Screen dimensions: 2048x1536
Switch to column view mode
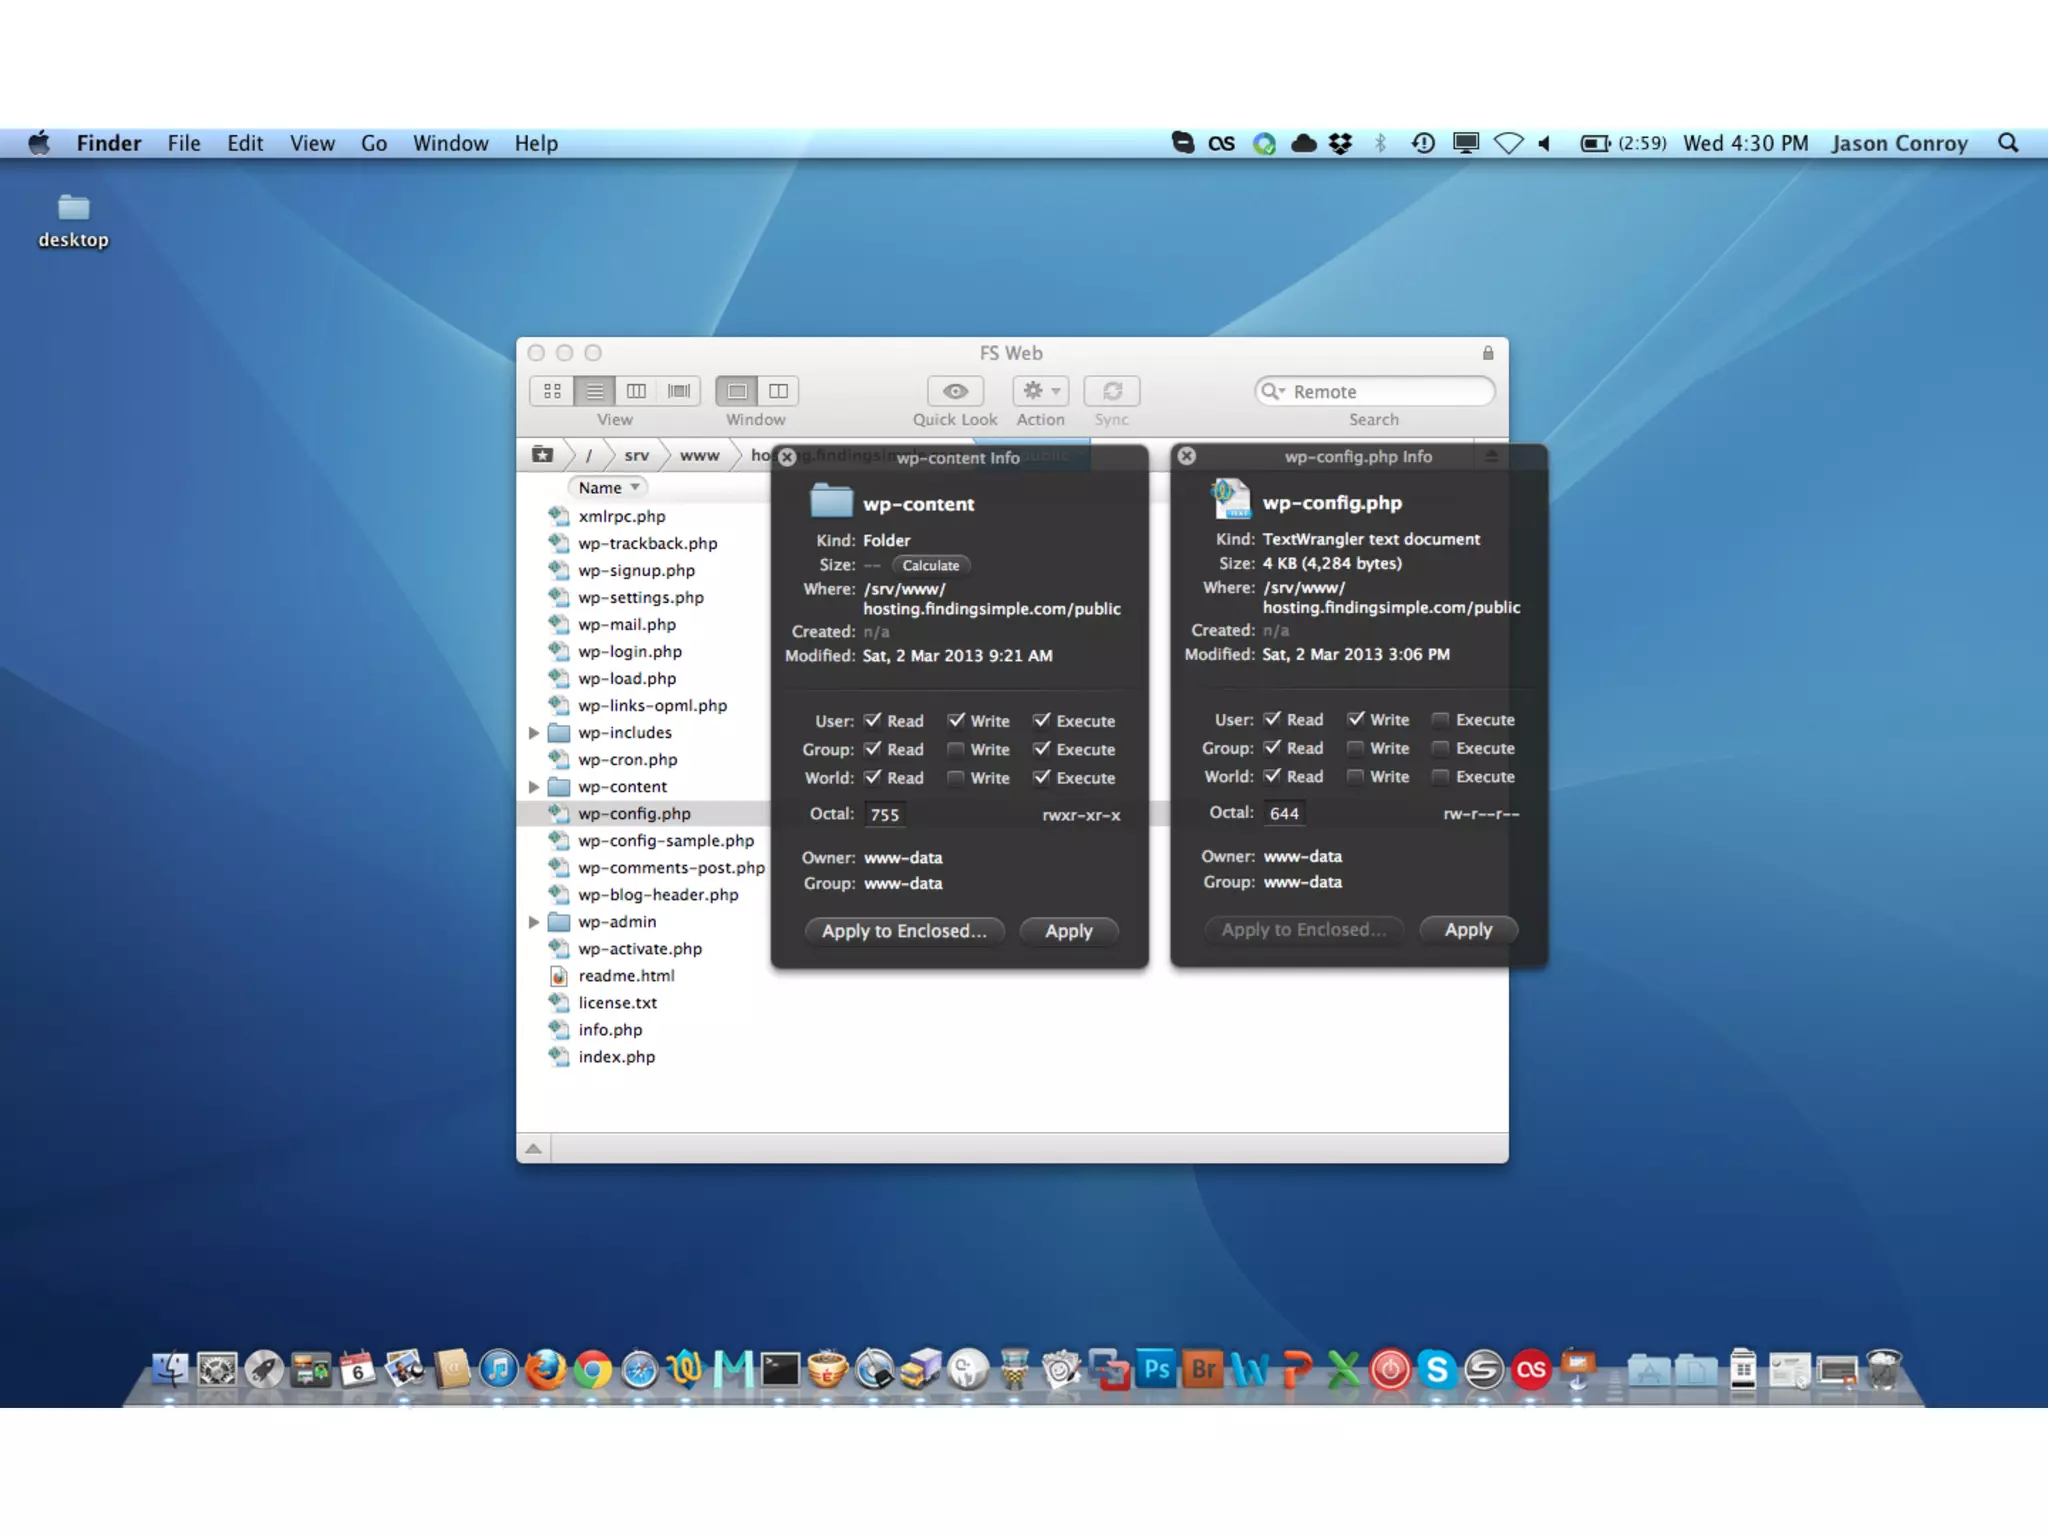pyautogui.click(x=636, y=391)
